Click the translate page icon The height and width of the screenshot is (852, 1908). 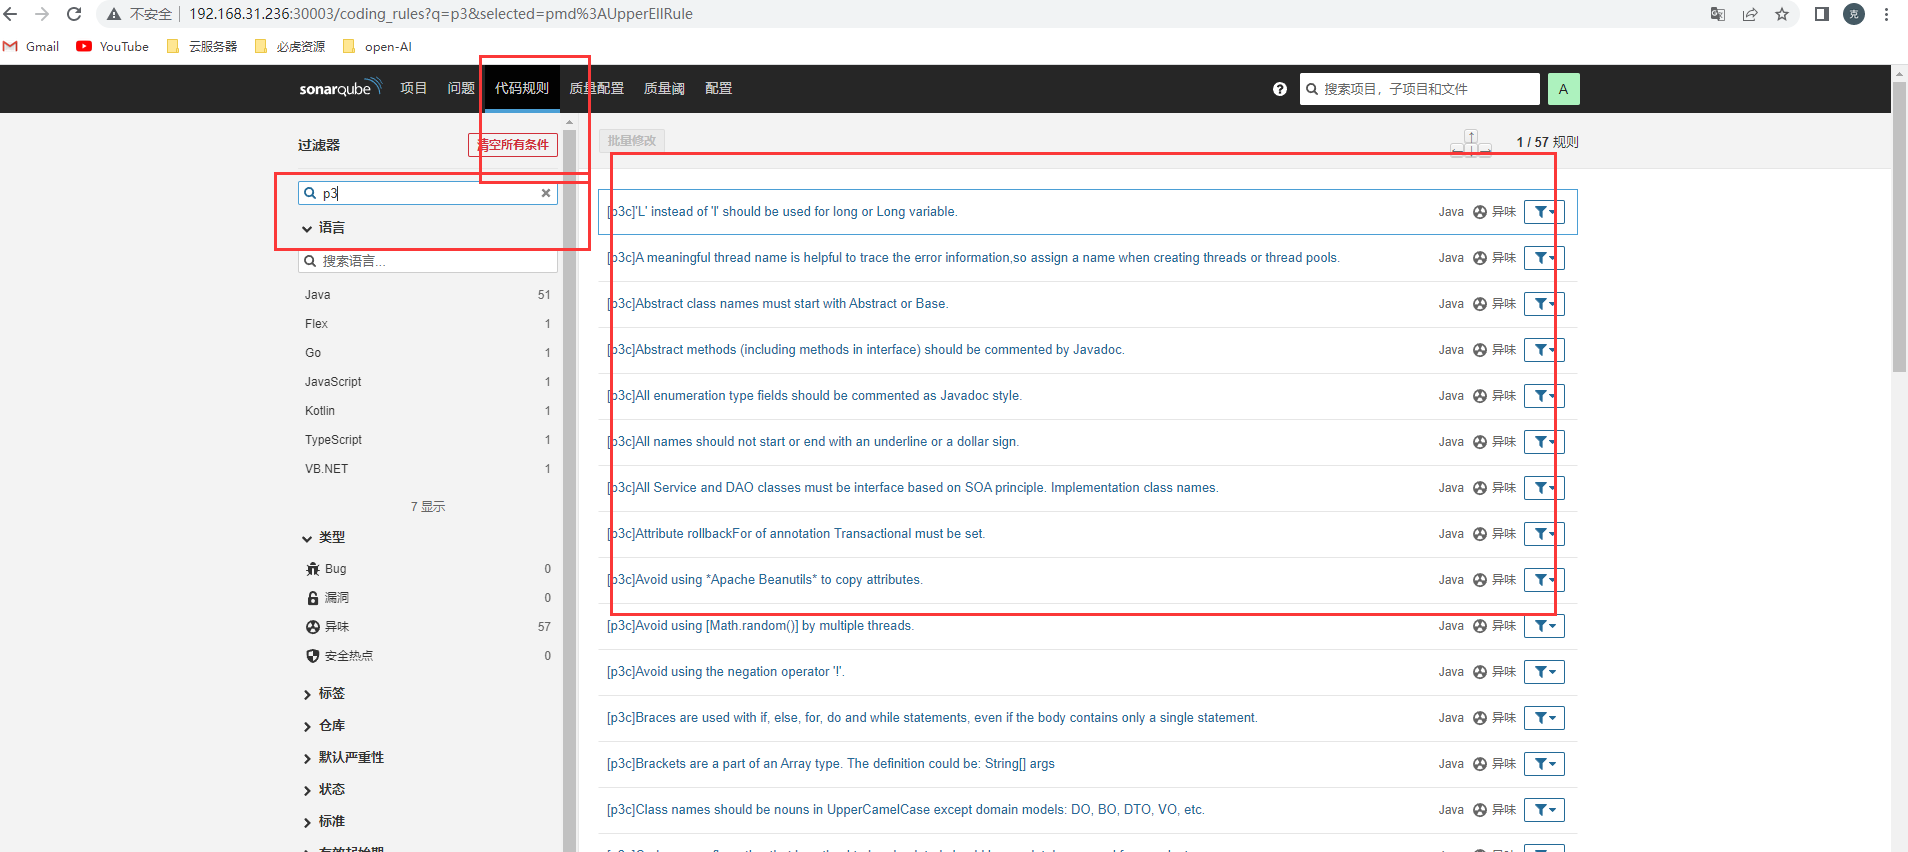[1718, 14]
